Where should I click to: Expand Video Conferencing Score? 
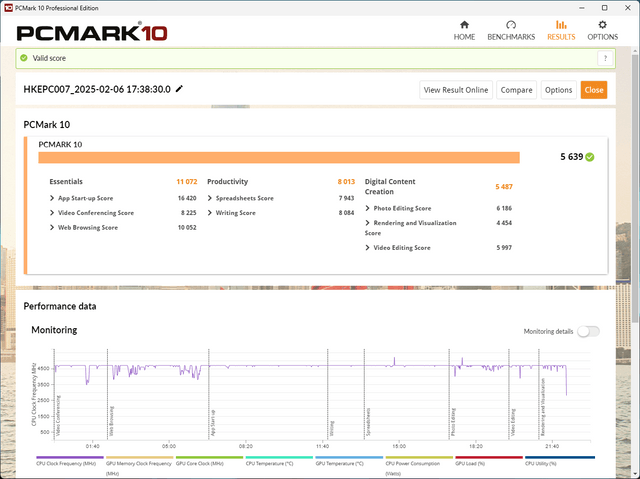[x=52, y=213]
